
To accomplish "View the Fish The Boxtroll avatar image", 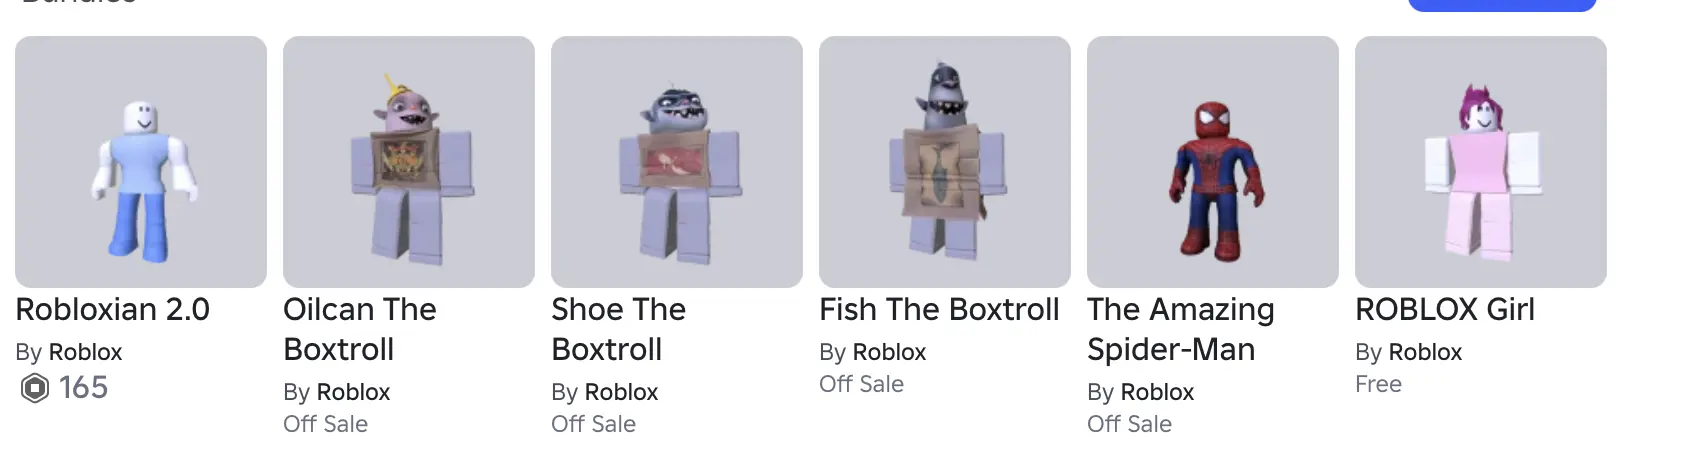I will coord(945,162).
